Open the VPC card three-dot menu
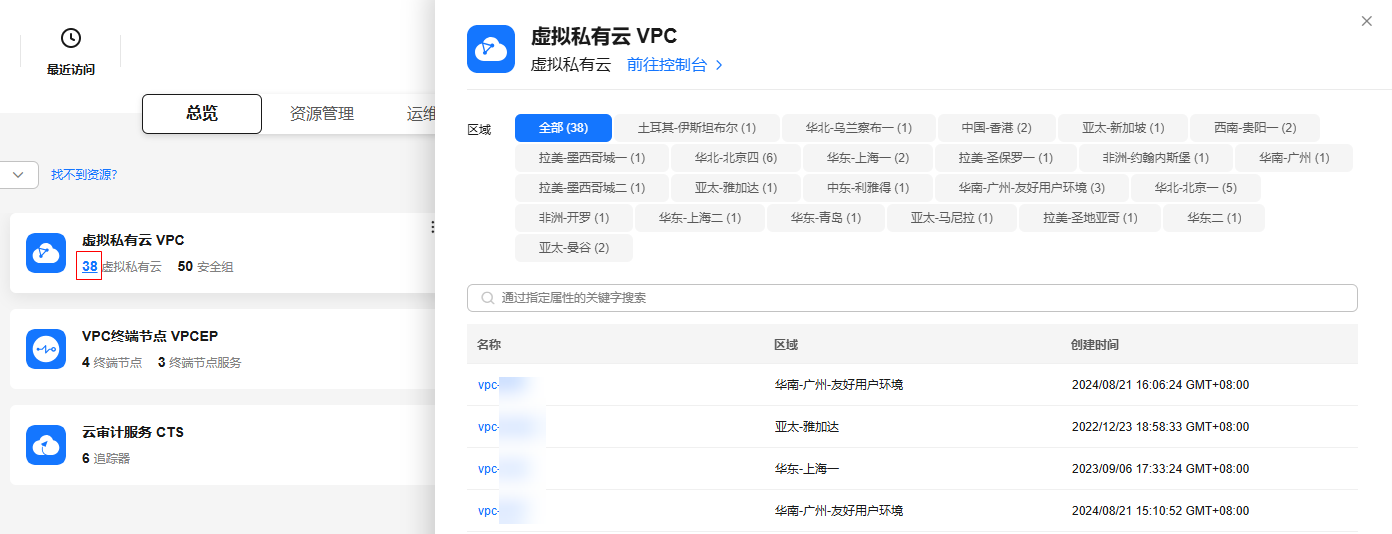This screenshot has width=1392, height=534. (432, 227)
